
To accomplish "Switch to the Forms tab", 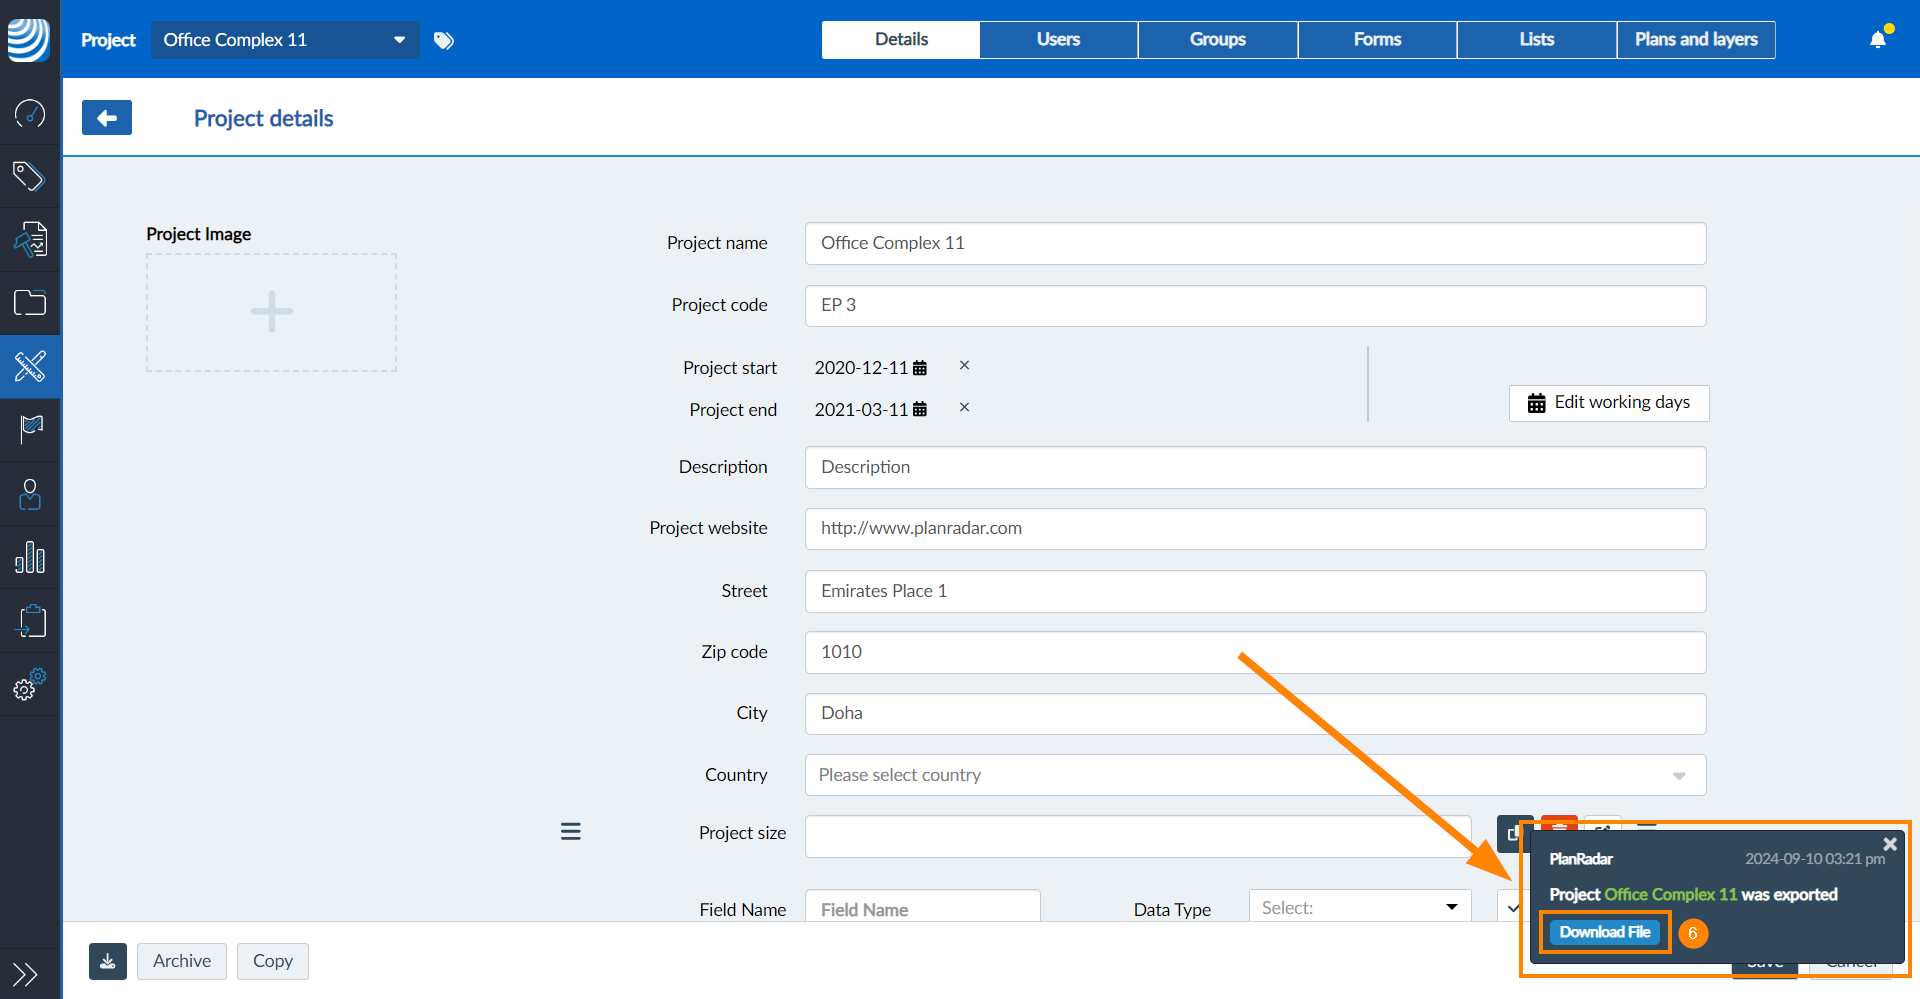I will [1377, 40].
